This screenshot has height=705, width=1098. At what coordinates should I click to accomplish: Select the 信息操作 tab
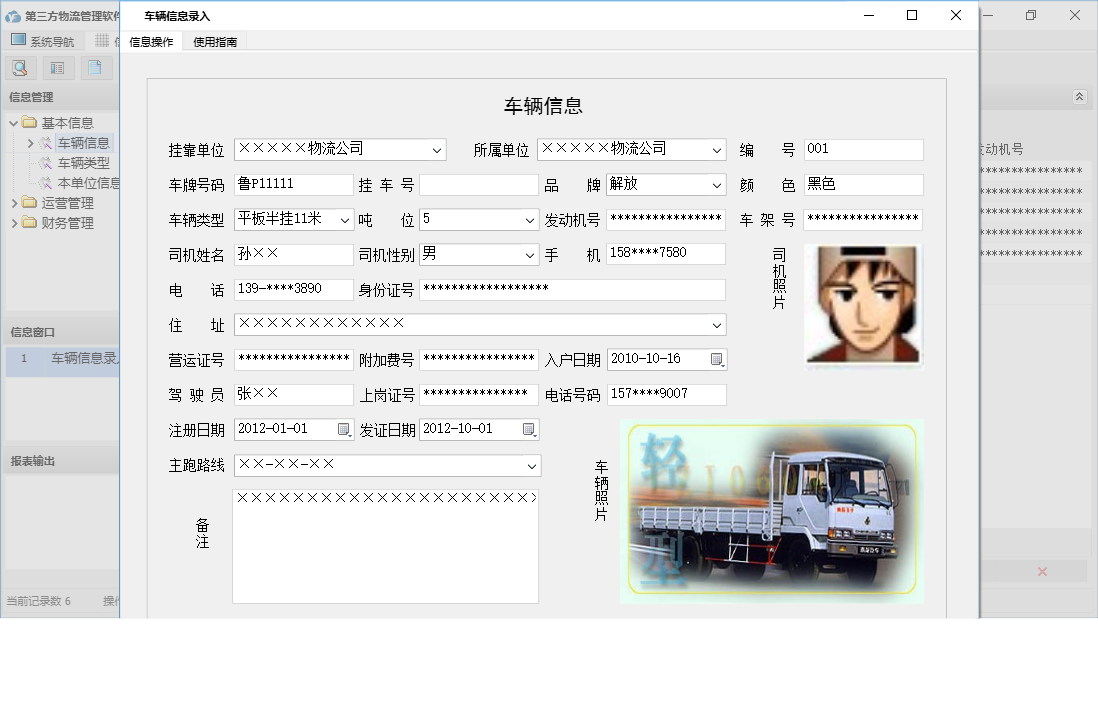[151, 42]
